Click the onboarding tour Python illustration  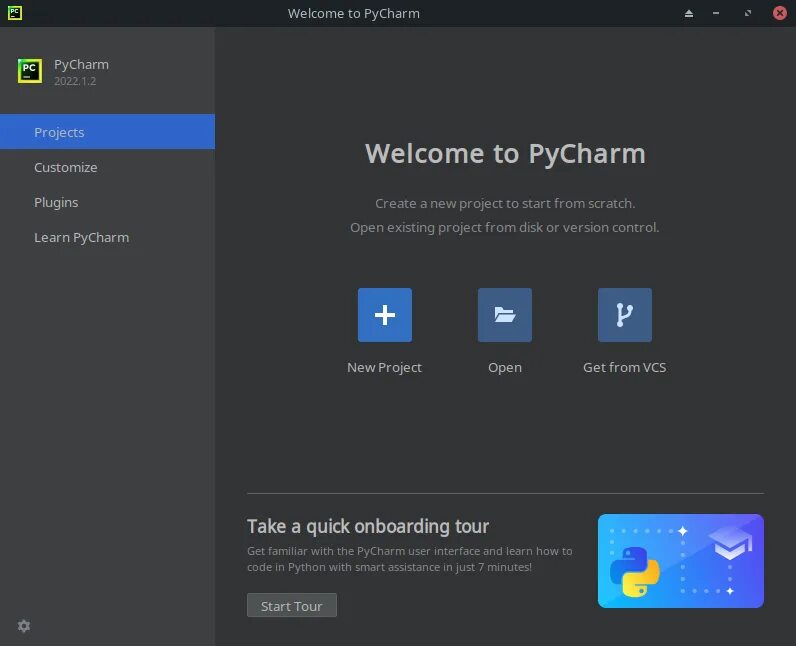pos(681,561)
